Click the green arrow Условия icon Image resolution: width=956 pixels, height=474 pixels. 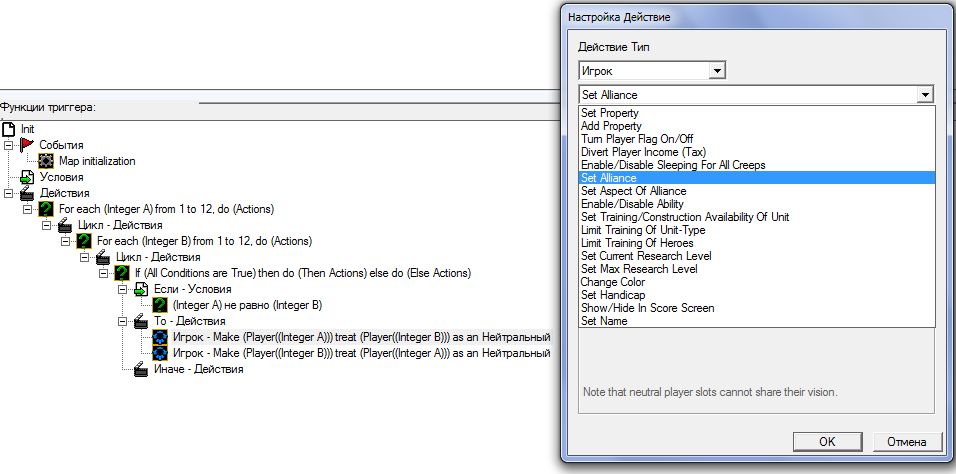(27, 177)
